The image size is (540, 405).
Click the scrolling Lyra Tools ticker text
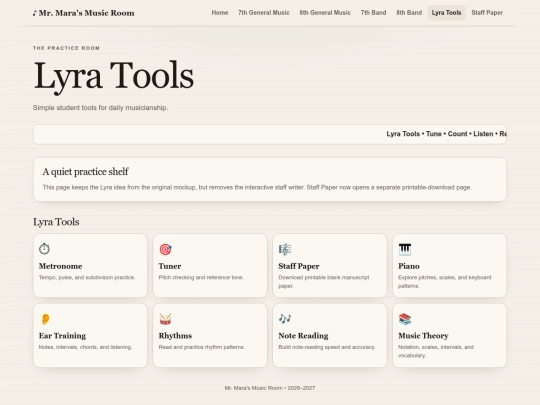(446, 134)
